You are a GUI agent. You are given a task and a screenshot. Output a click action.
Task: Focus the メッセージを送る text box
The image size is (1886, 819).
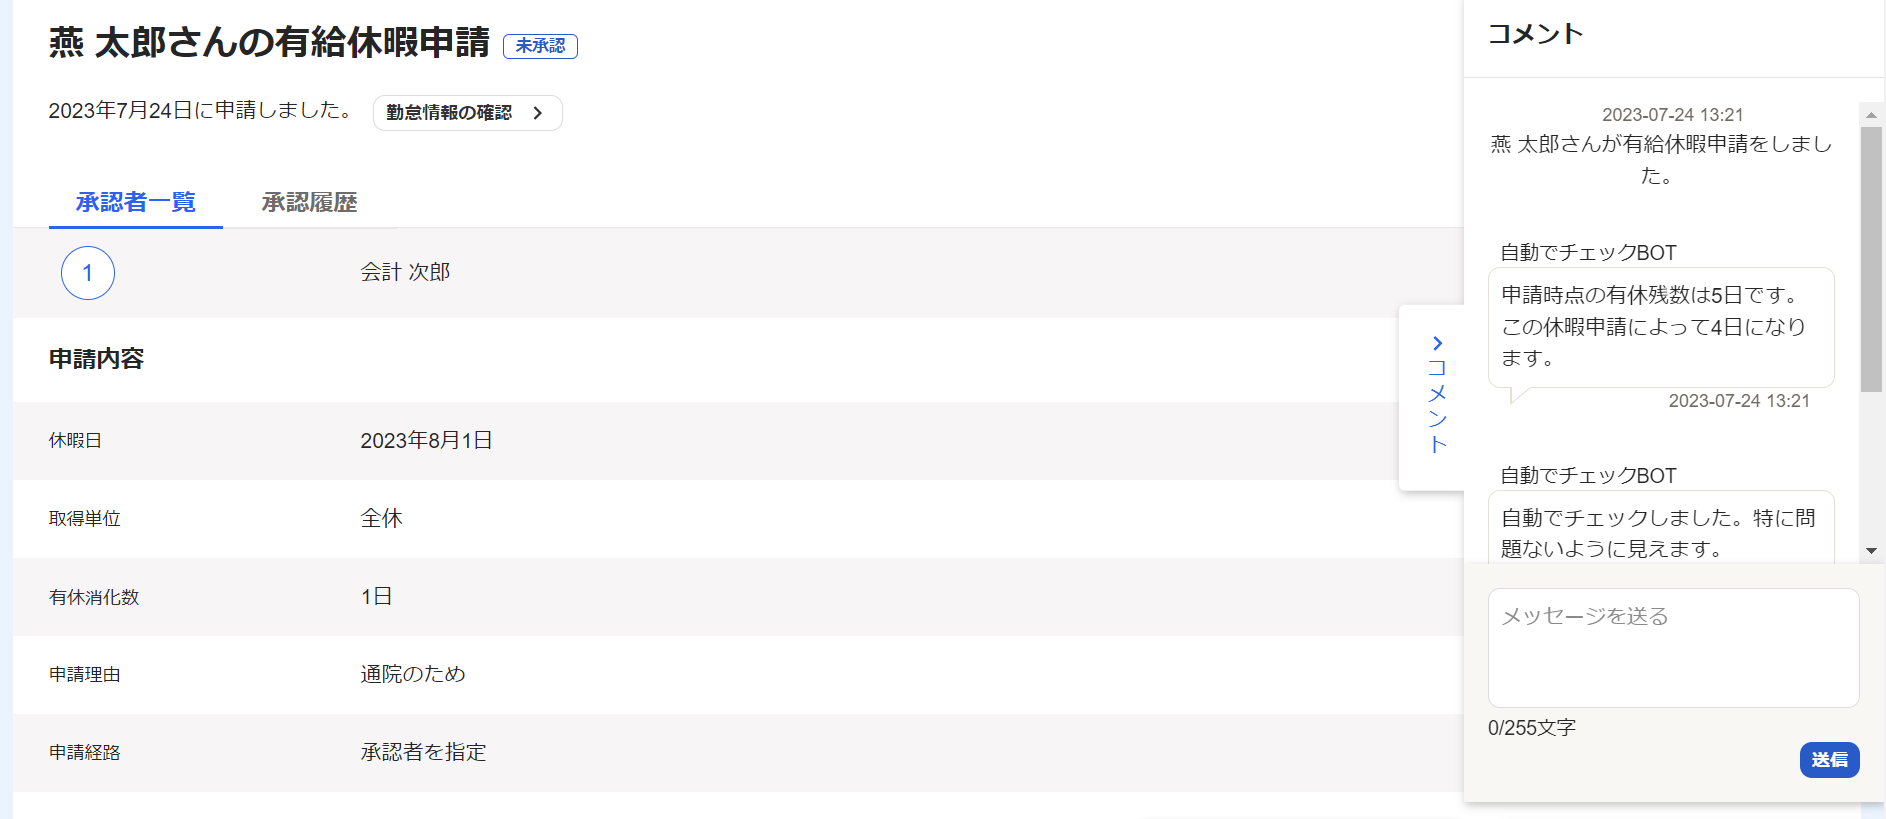click(1673, 648)
